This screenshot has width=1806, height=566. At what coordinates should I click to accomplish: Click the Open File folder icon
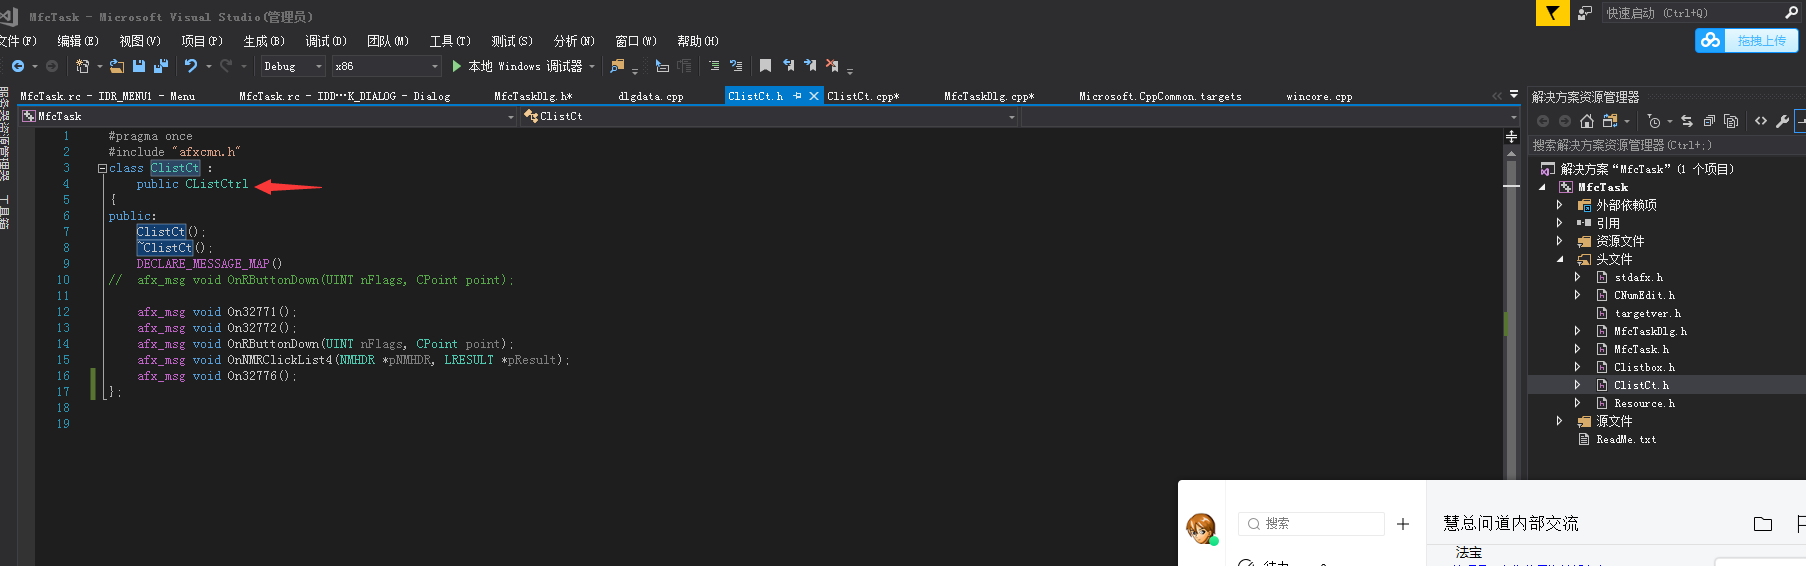tap(117, 66)
